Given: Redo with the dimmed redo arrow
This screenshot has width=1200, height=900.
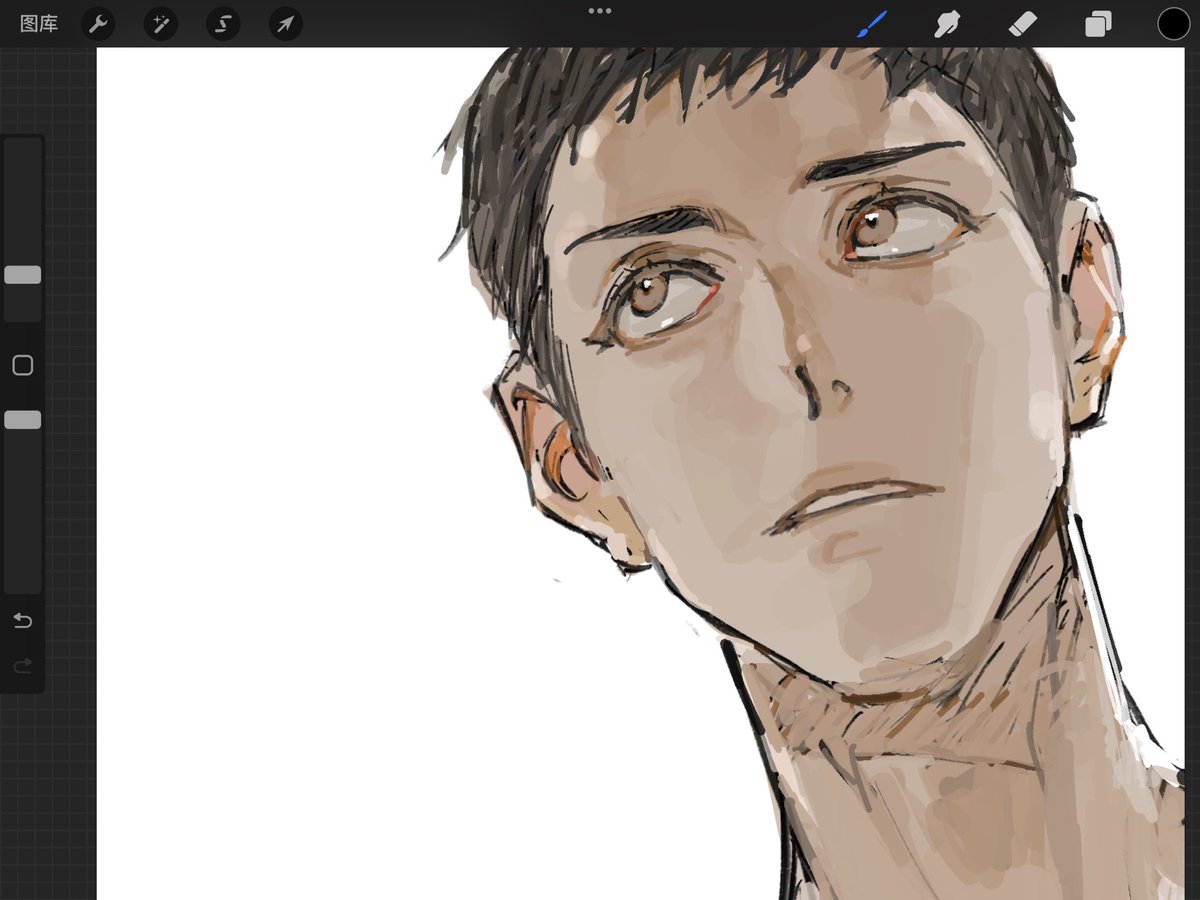Looking at the screenshot, I should tap(23, 666).
